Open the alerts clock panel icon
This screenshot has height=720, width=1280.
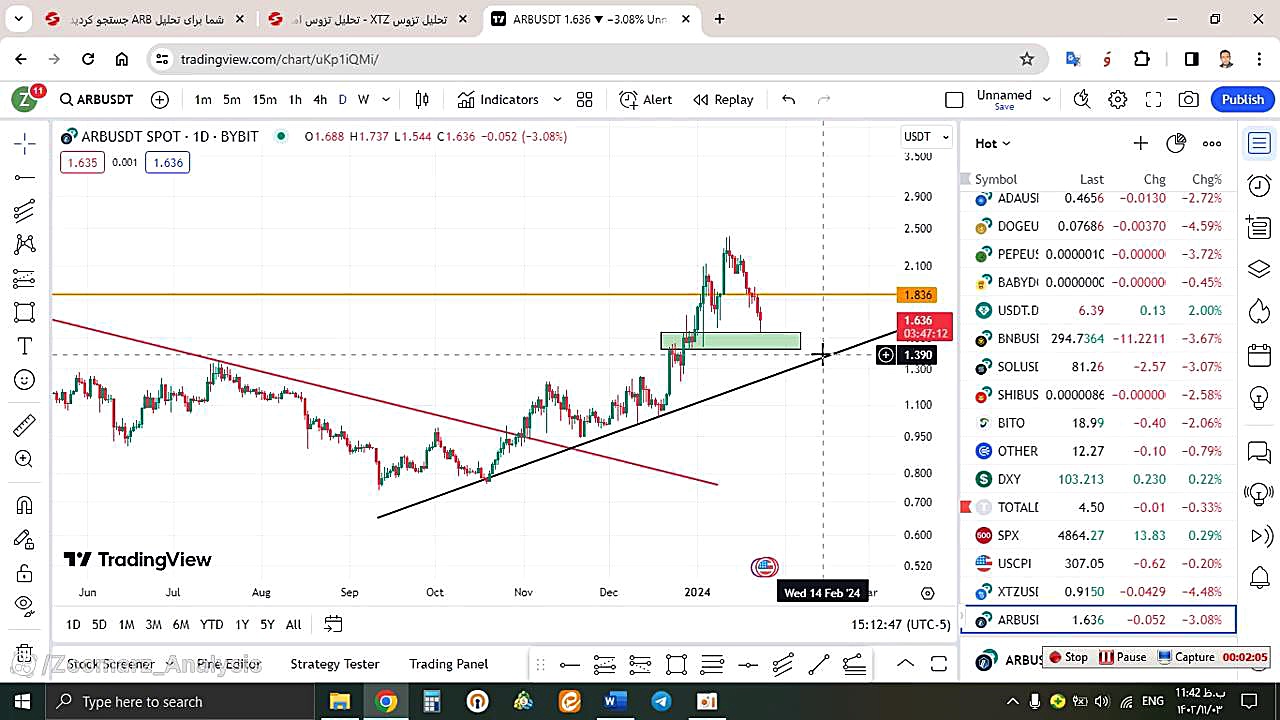point(1260,185)
